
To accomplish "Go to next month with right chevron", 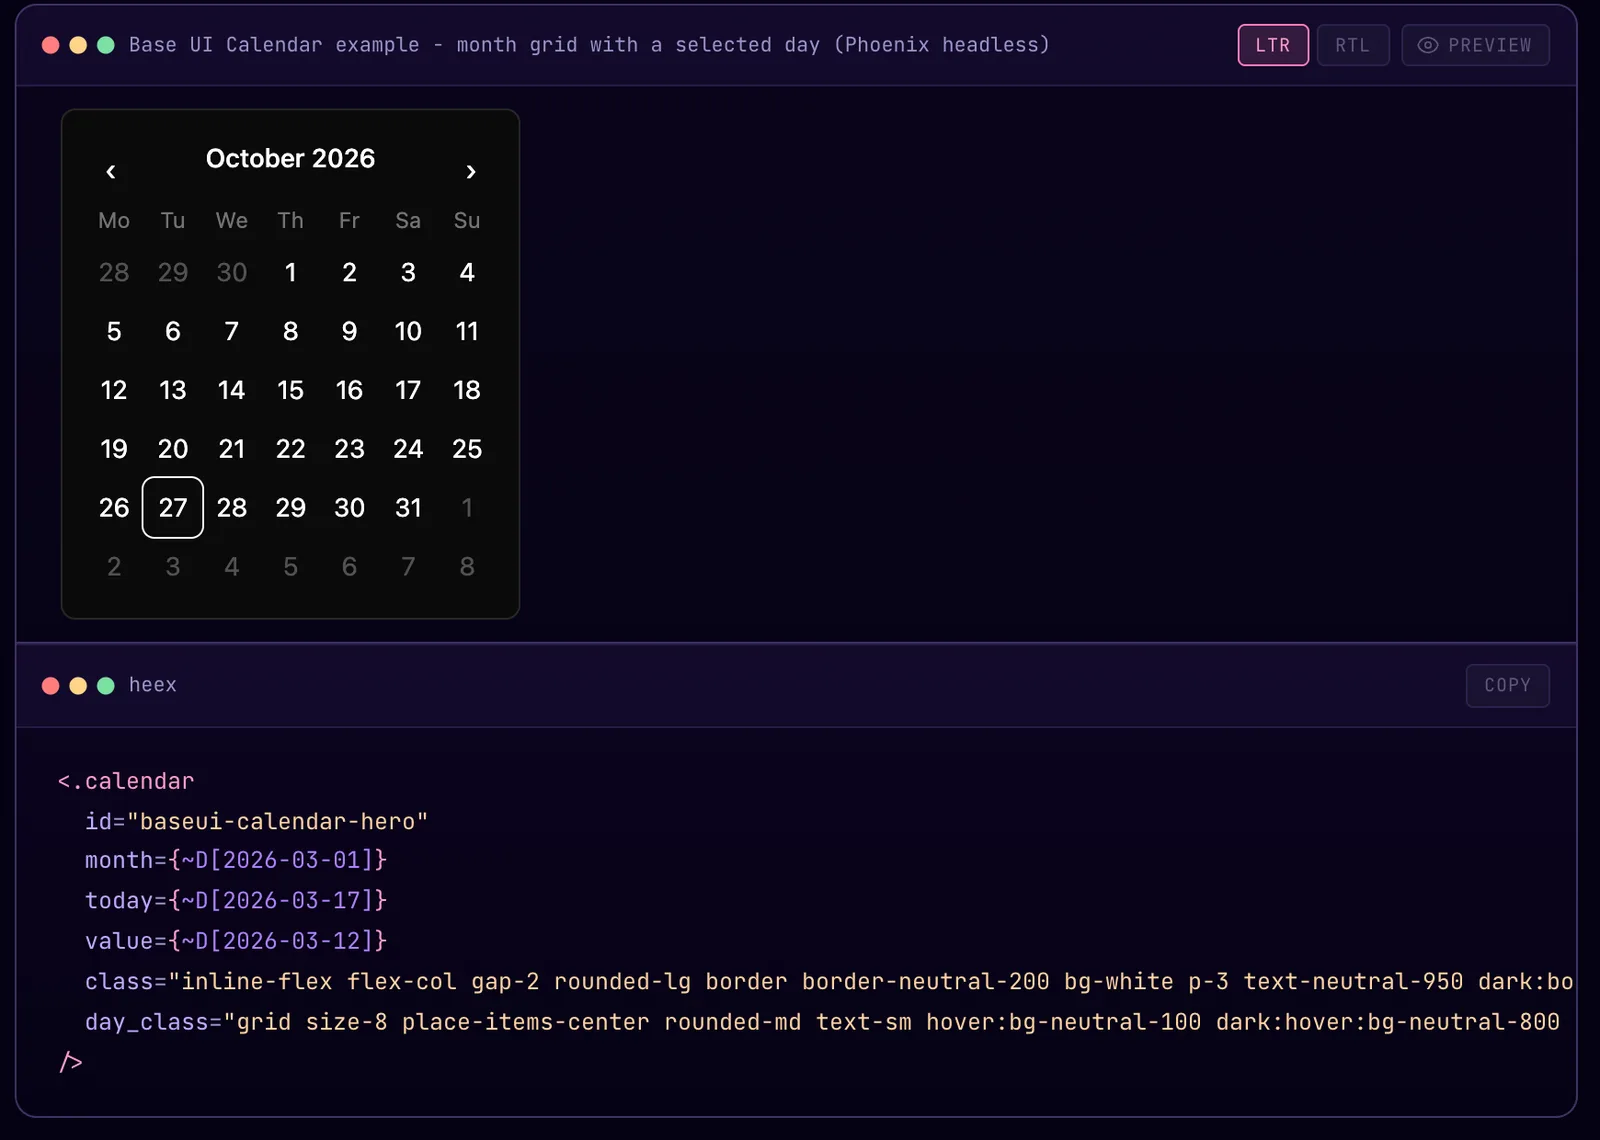I will [471, 172].
